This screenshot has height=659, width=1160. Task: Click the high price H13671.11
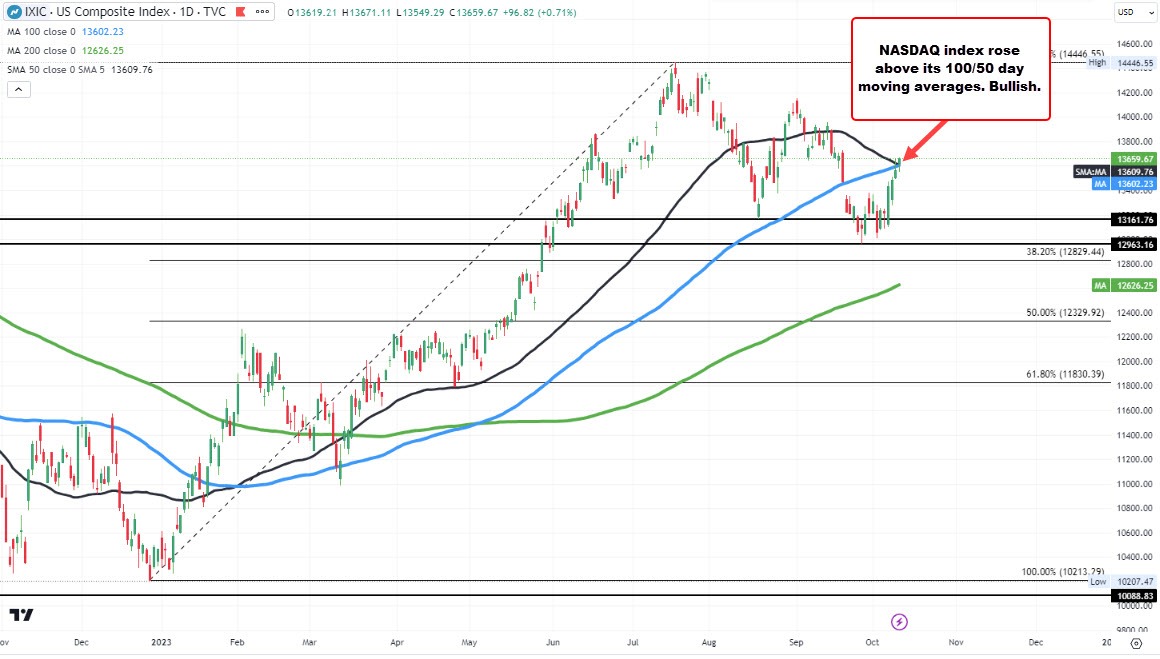click(367, 13)
